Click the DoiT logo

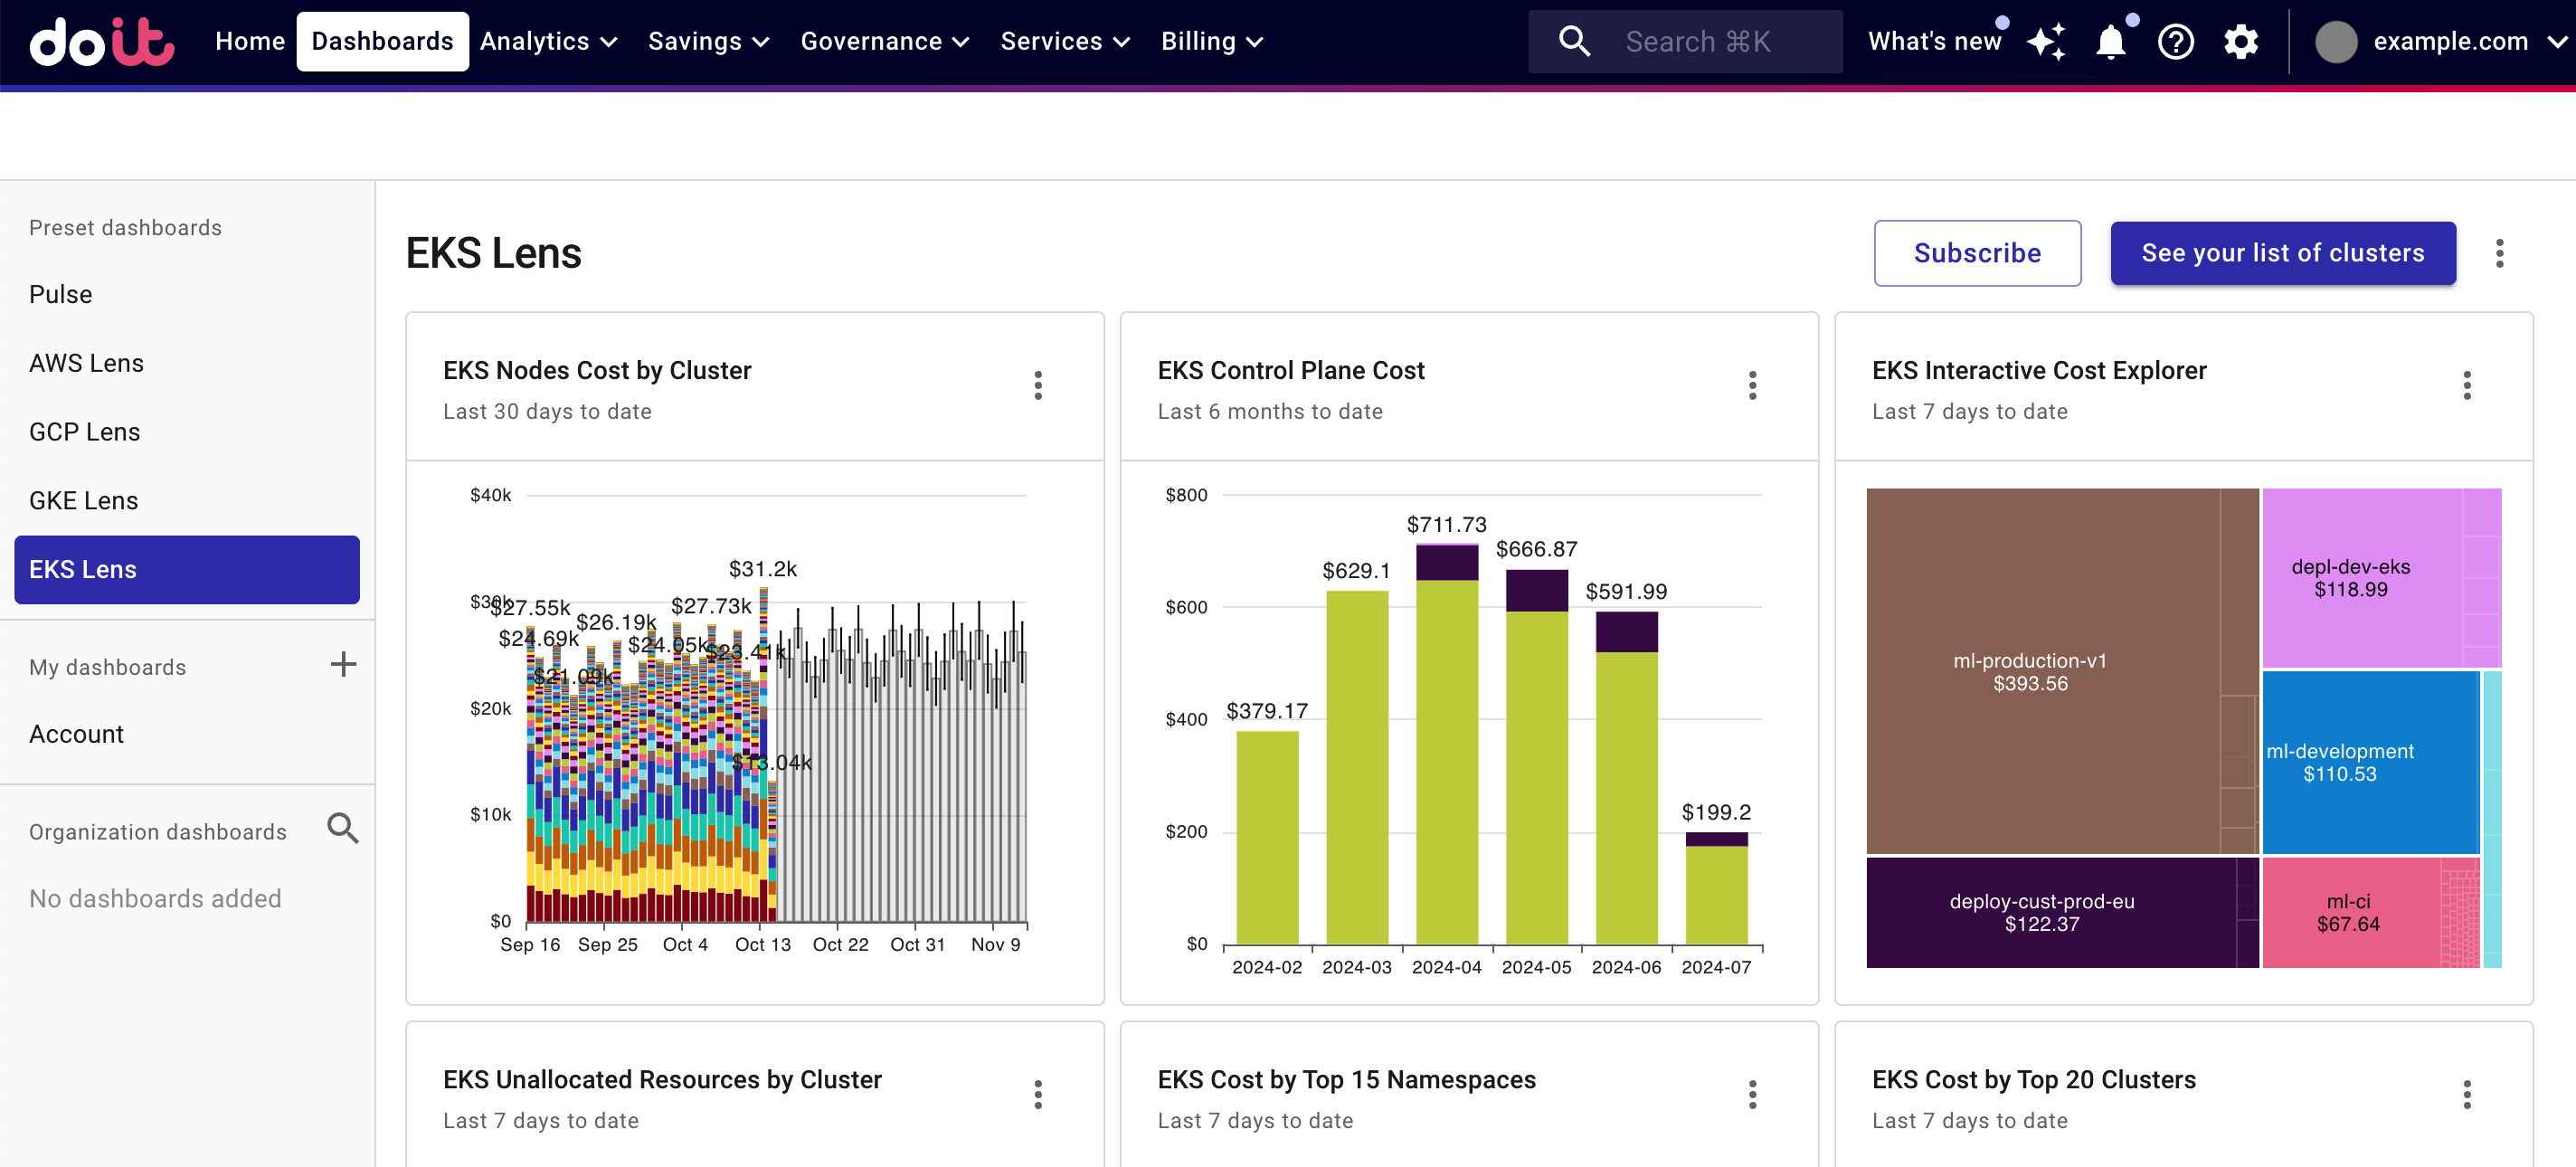click(x=102, y=41)
